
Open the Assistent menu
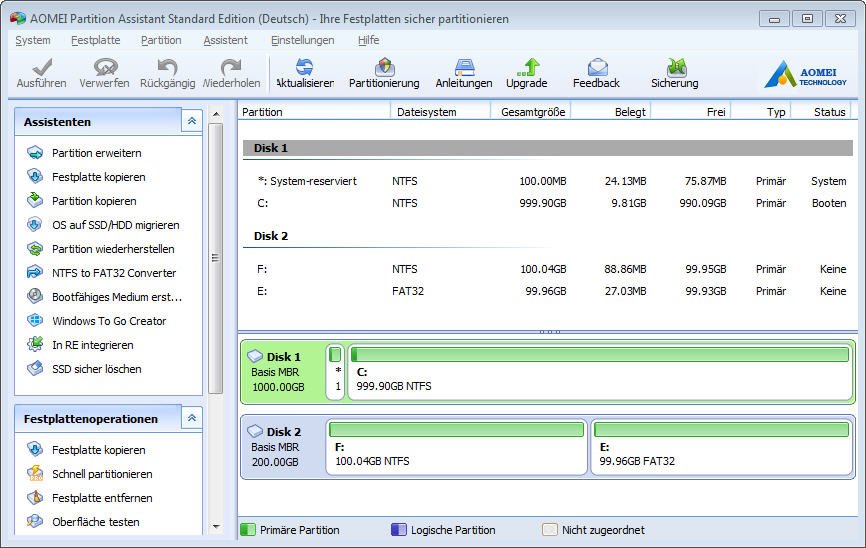[x=225, y=40]
